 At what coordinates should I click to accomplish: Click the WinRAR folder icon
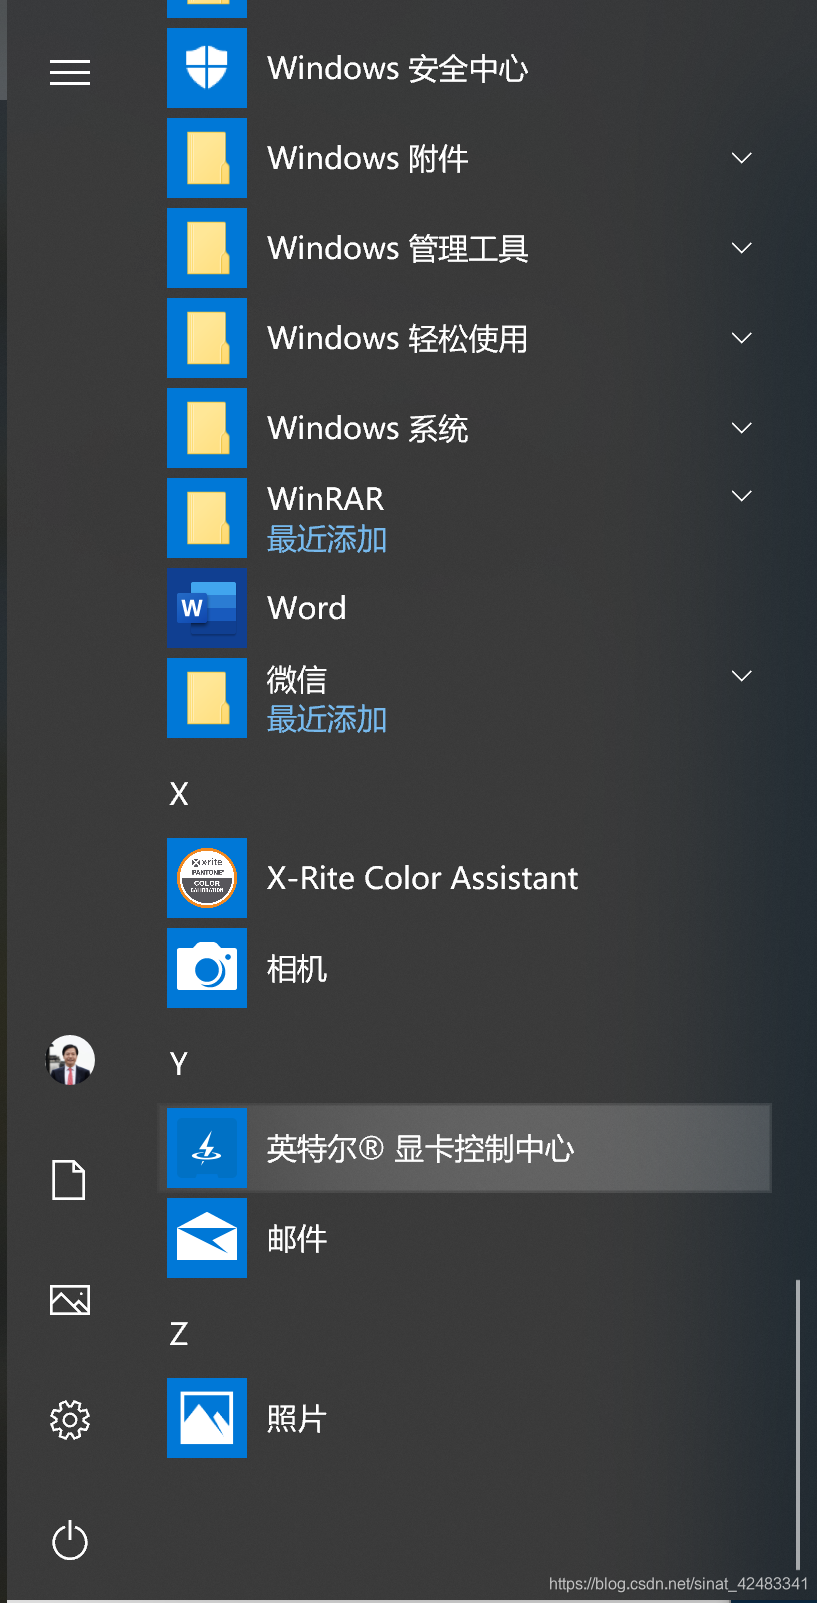pos(207,518)
